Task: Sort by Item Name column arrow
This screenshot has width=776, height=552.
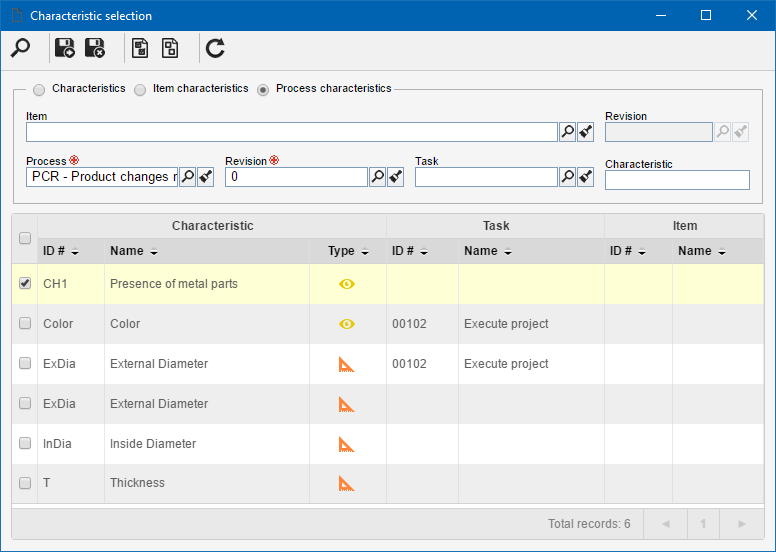Action: pos(722,252)
